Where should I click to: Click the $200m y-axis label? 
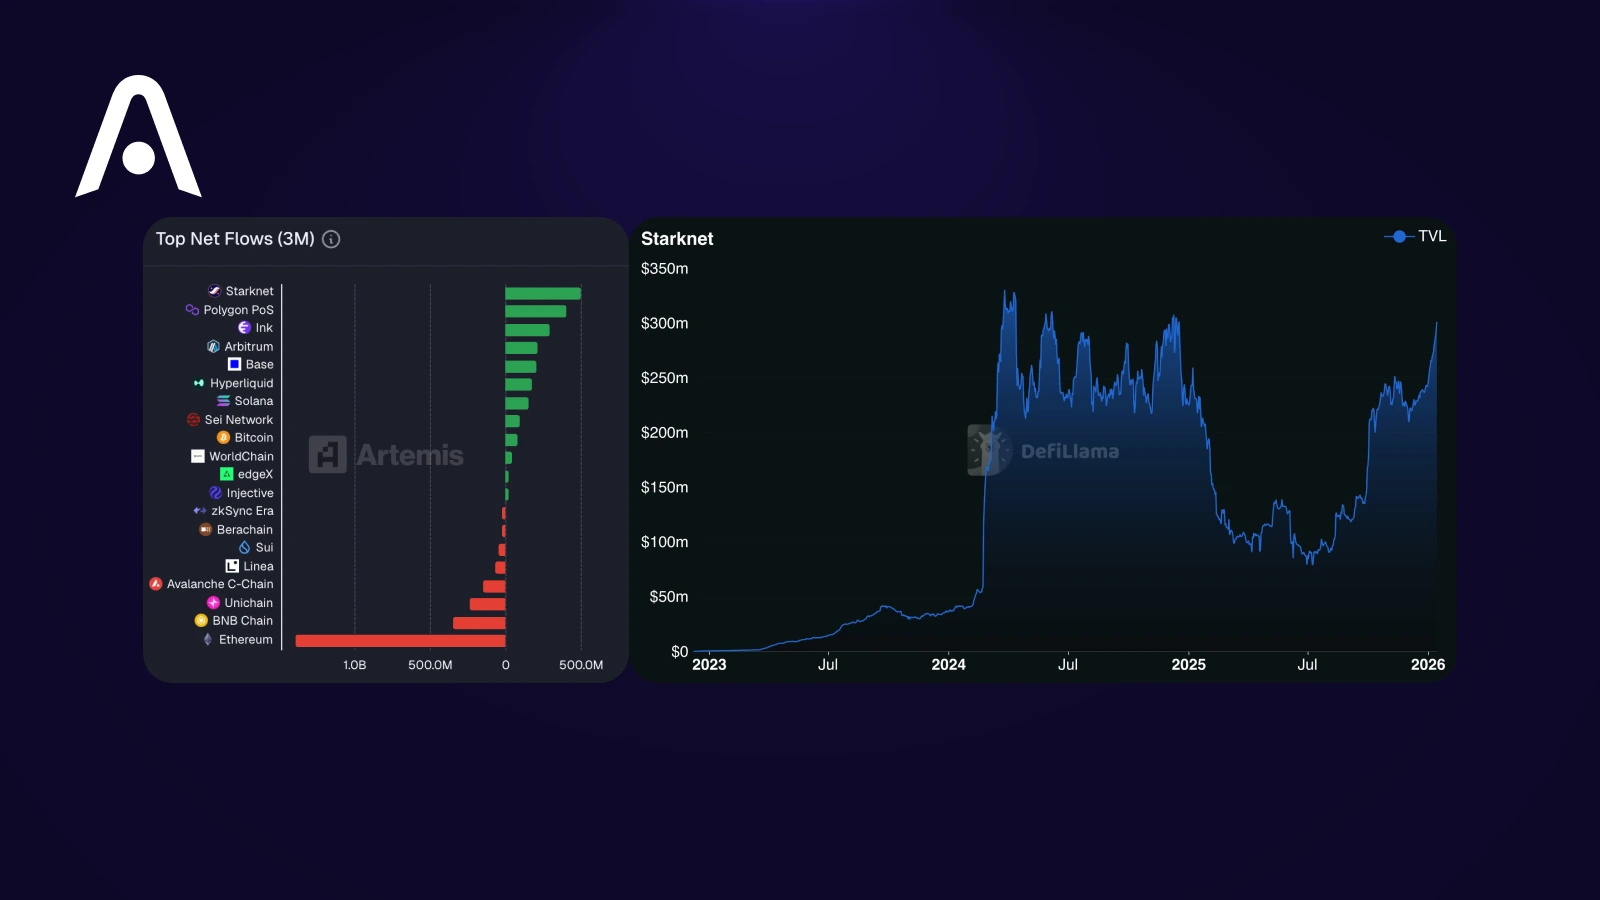pos(665,433)
